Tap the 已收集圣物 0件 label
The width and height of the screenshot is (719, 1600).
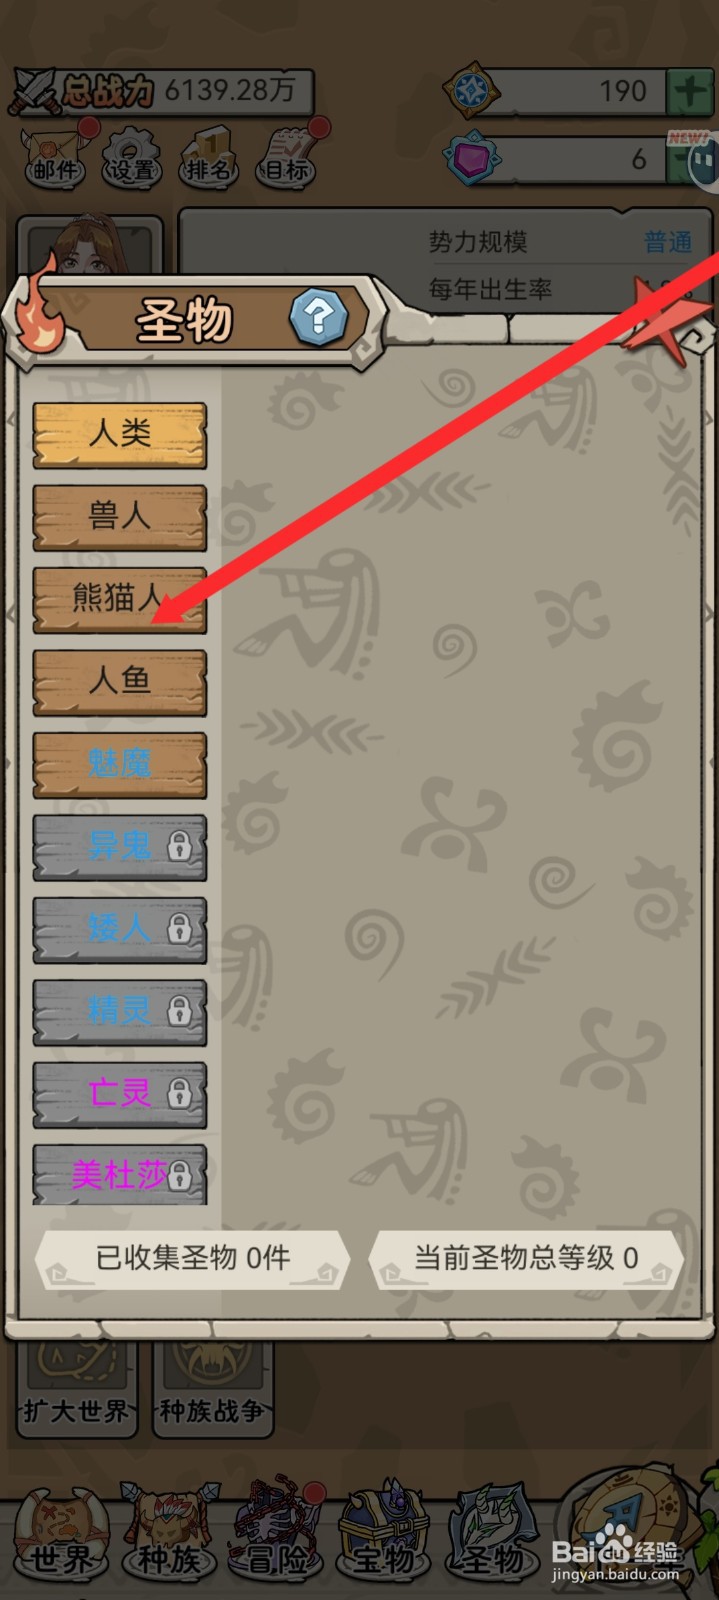[193, 1258]
